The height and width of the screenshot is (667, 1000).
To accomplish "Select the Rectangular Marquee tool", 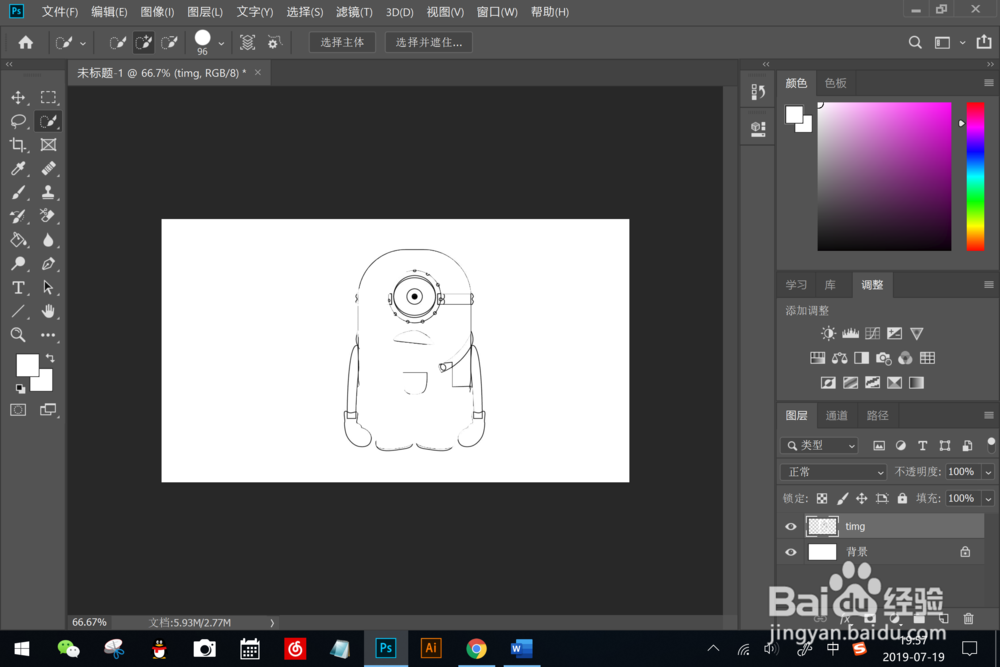I will [x=48, y=98].
